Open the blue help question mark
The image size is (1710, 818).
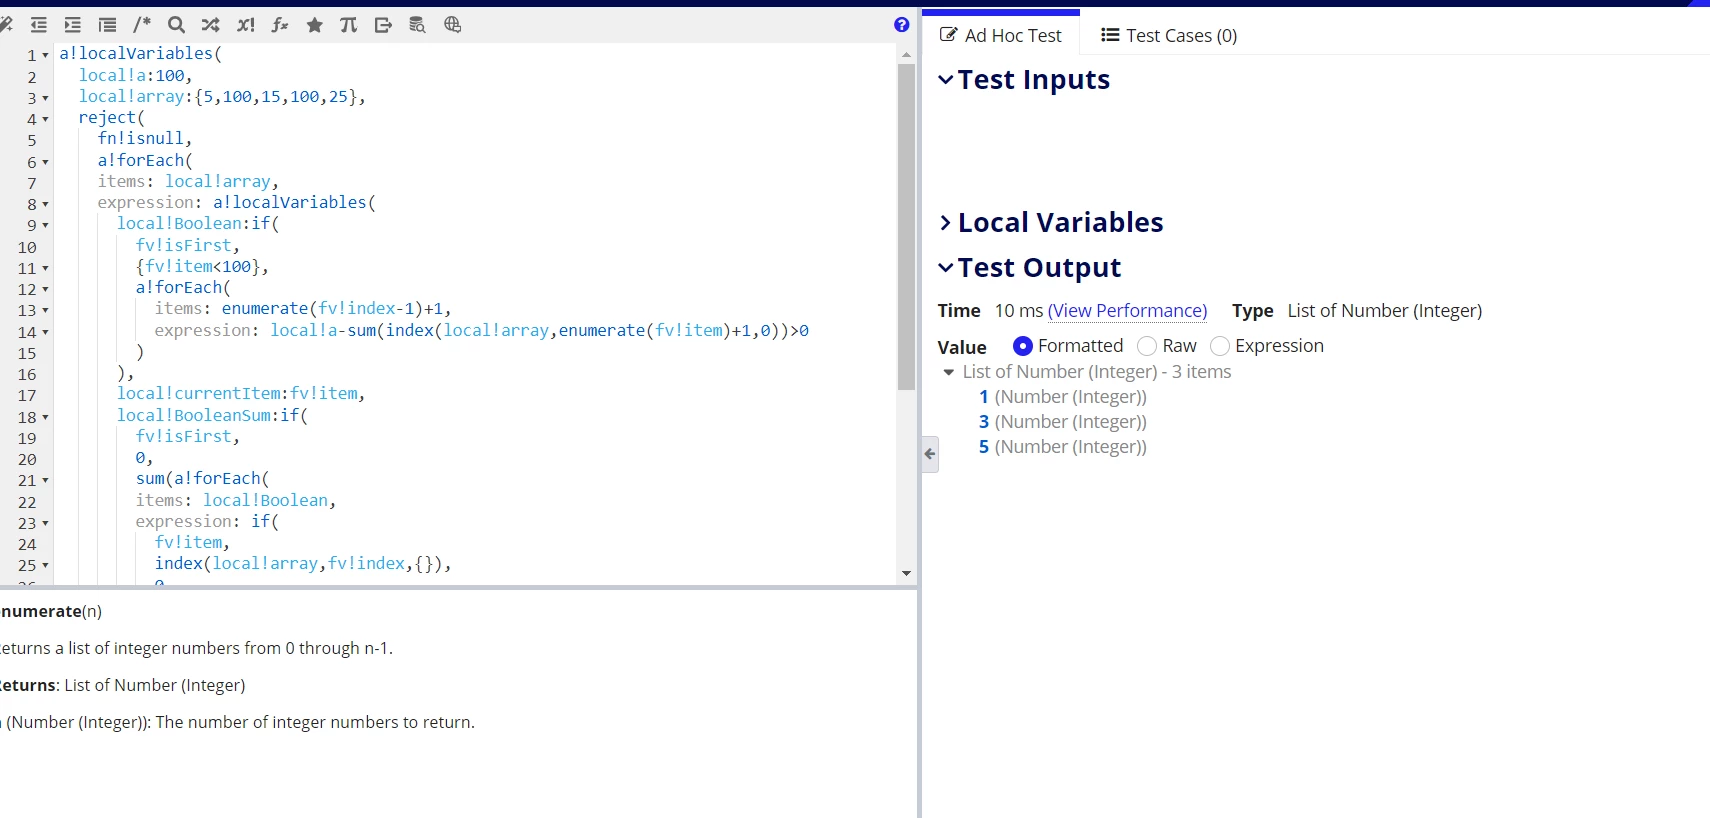pyautogui.click(x=901, y=25)
